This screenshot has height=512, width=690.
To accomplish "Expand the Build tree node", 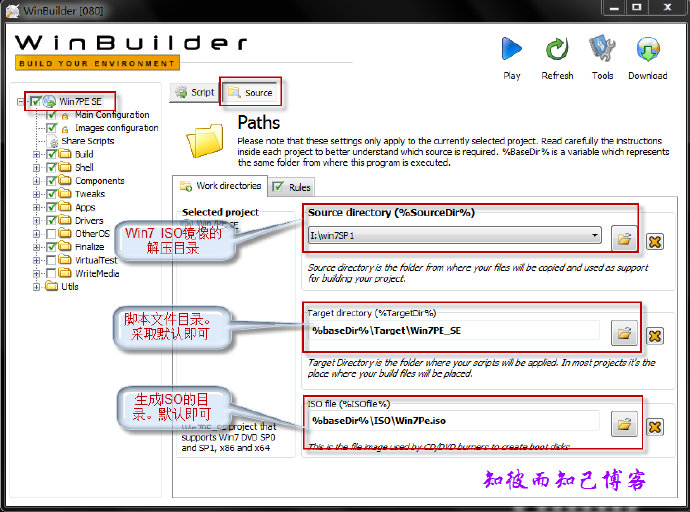I will 37,154.
